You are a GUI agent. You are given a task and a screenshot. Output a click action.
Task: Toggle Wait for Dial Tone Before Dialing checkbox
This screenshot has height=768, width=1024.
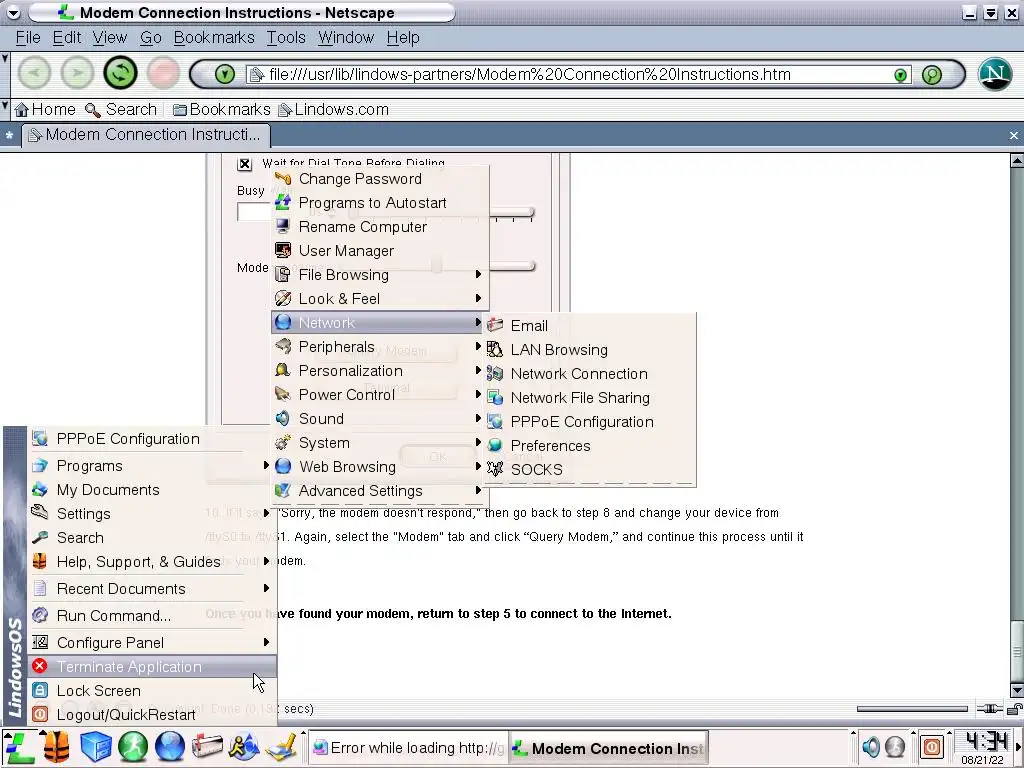click(x=244, y=164)
